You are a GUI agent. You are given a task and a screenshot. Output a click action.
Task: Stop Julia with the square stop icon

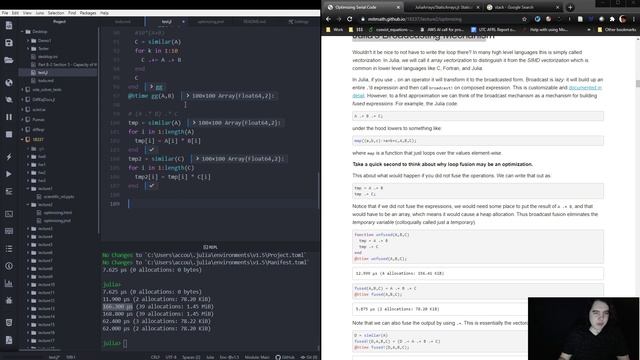(9, 134)
